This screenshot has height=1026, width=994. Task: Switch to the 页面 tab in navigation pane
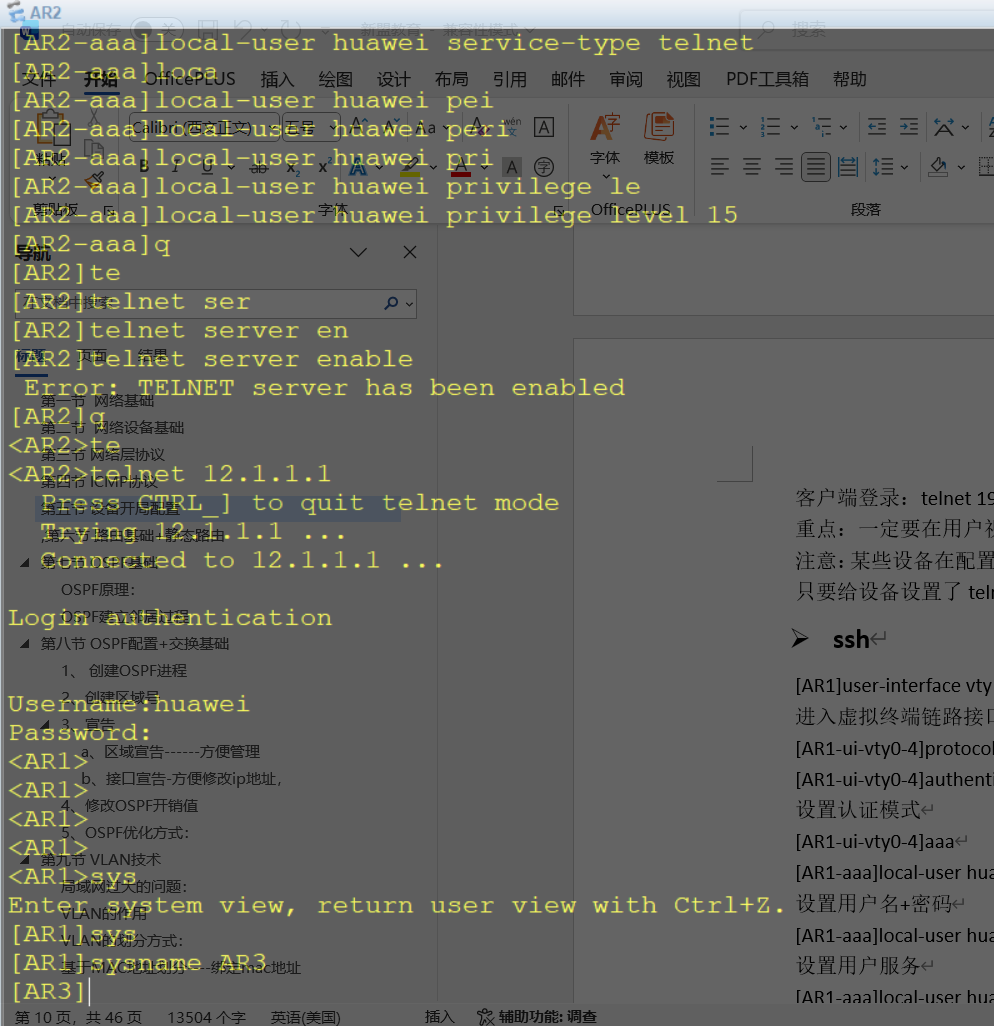(x=92, y=356)
